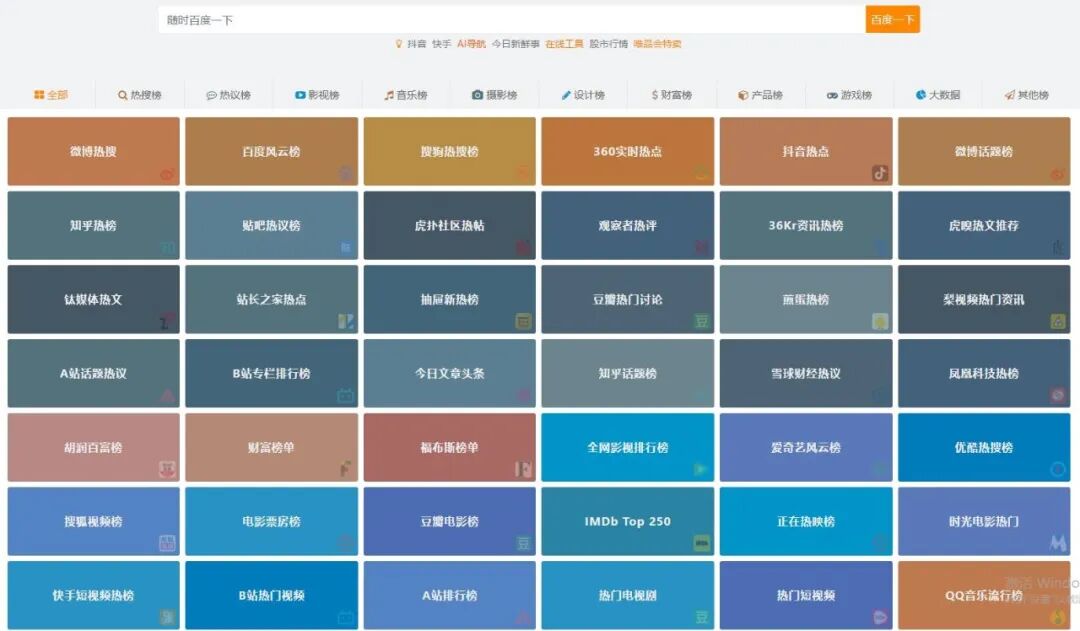Screen dimensions: 1080x631
Task: Open the 贴吧热议榜 card
Action: click(x=271, y=225)
